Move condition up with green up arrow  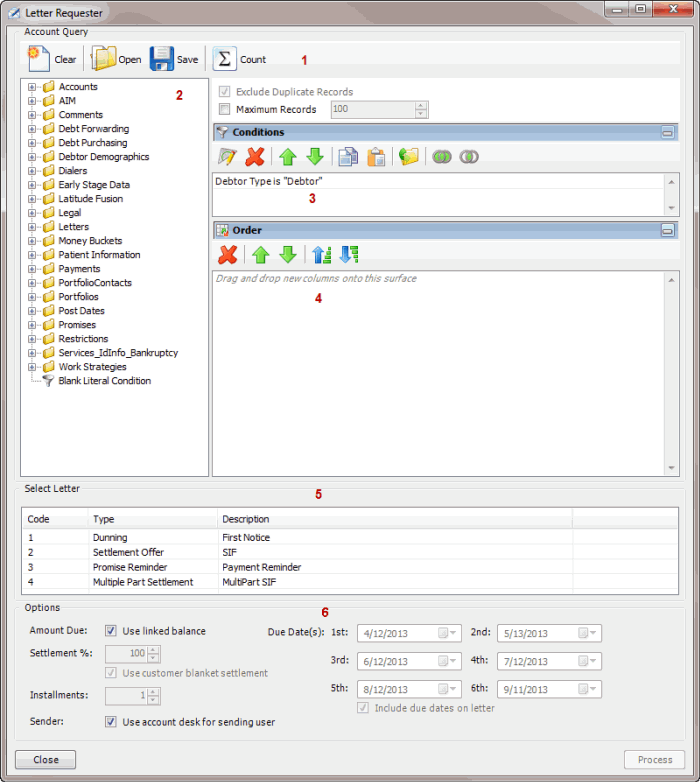click(288, 157)
